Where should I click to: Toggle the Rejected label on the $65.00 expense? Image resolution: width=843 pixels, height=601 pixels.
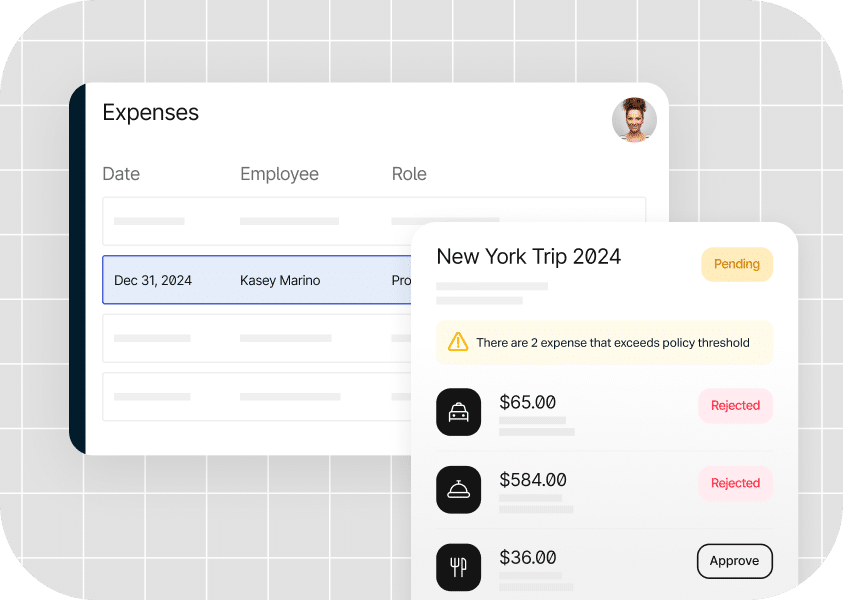click(x=735, y=405)
